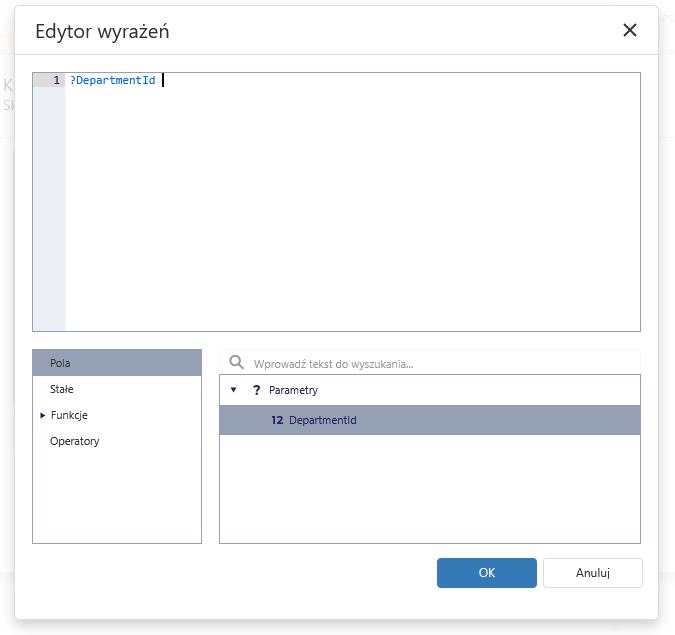This screenshot has height=635, width=675.
Task: Close the Edytor wyrażeń dialog
Action: pyautogui.click(x=630, y=30)
